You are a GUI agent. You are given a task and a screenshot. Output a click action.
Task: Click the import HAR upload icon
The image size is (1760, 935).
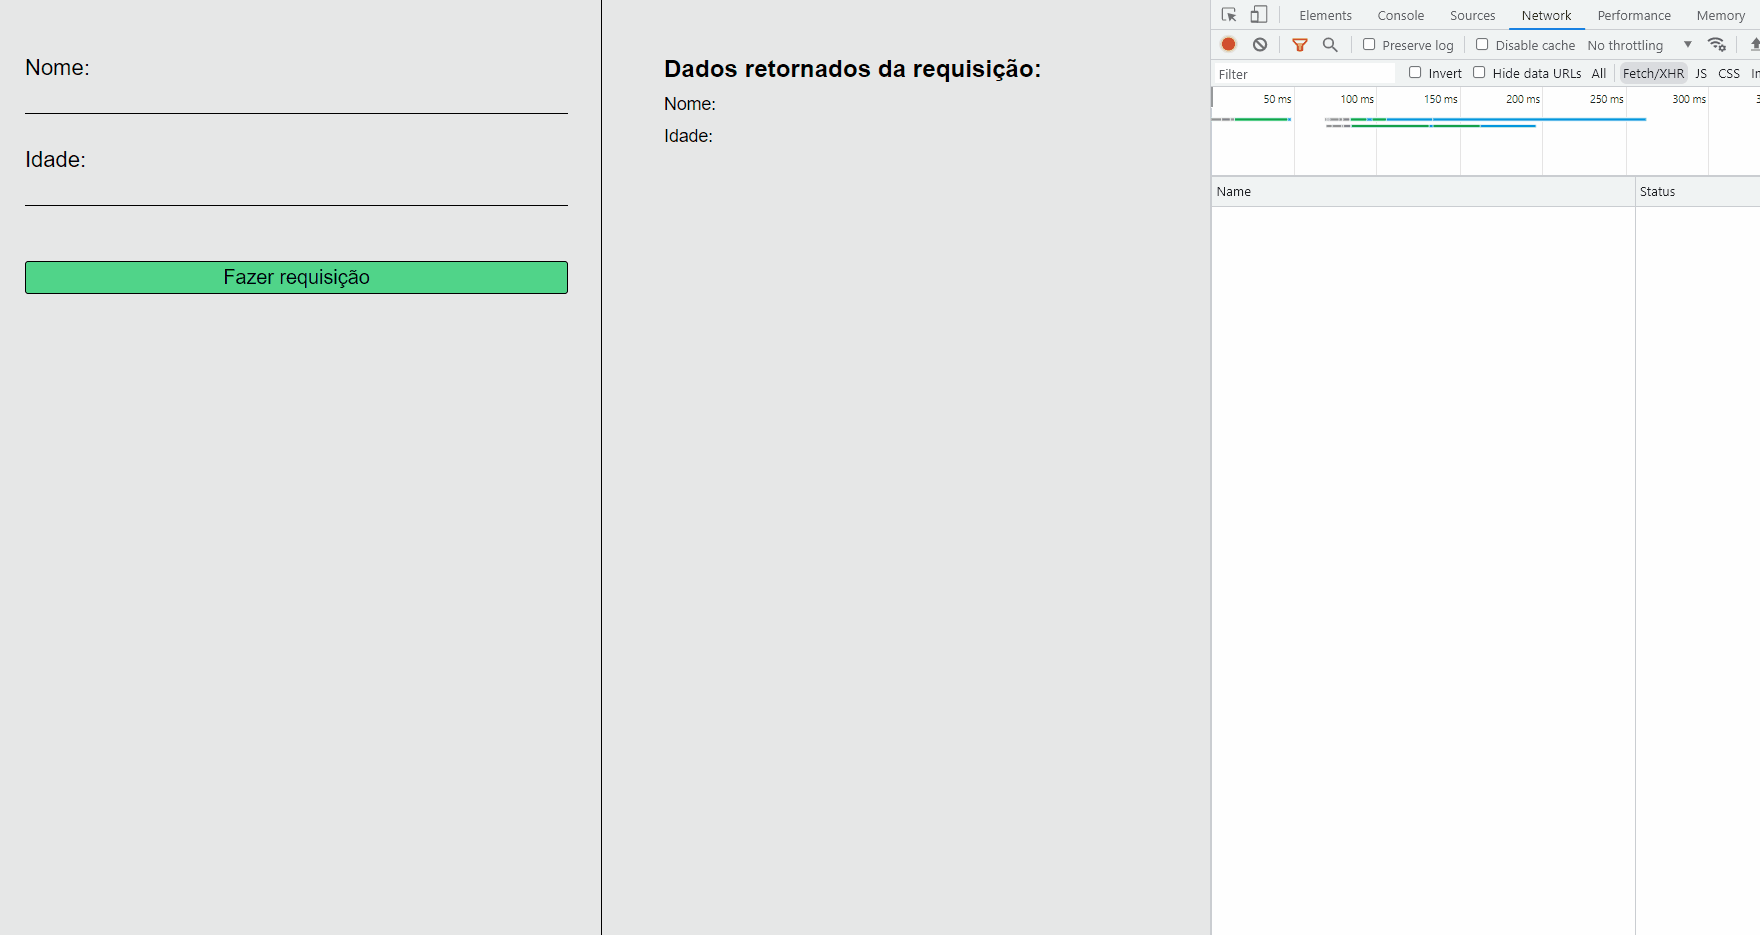[1754, 44]
